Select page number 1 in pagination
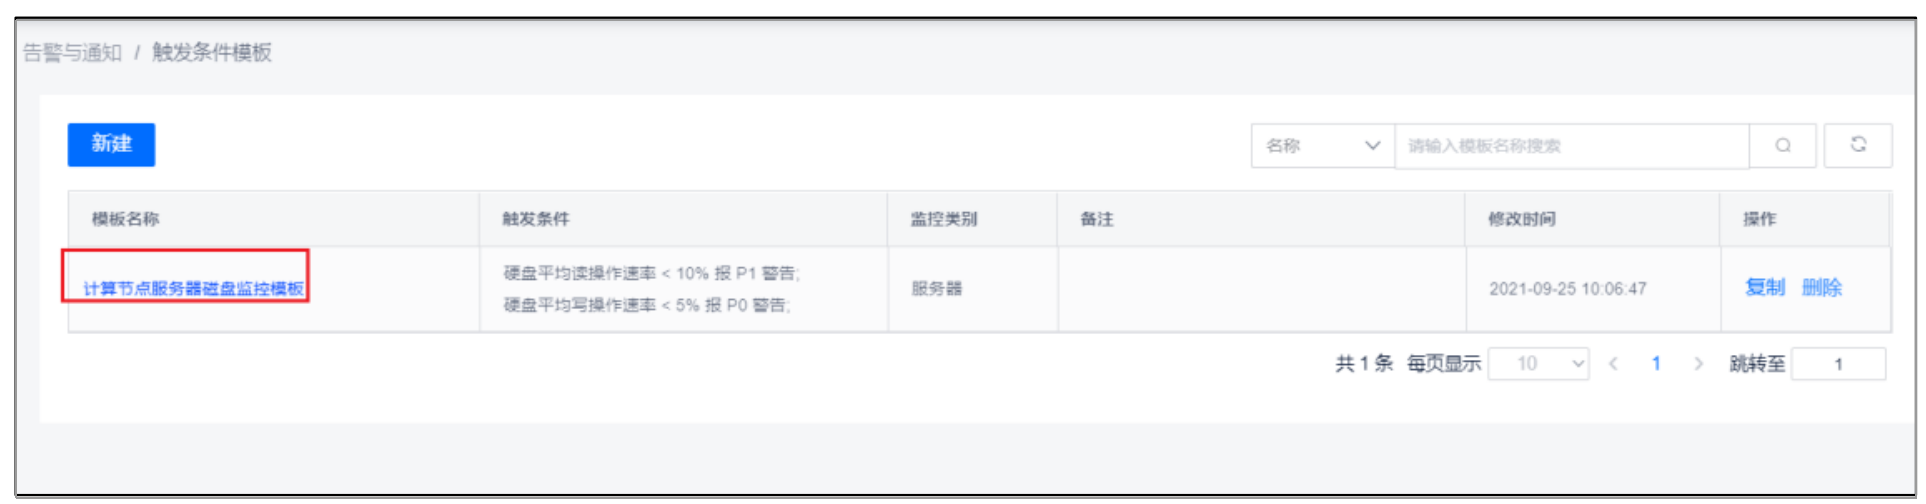This screenshot has height=504, width=1926. coord(1656,364)
